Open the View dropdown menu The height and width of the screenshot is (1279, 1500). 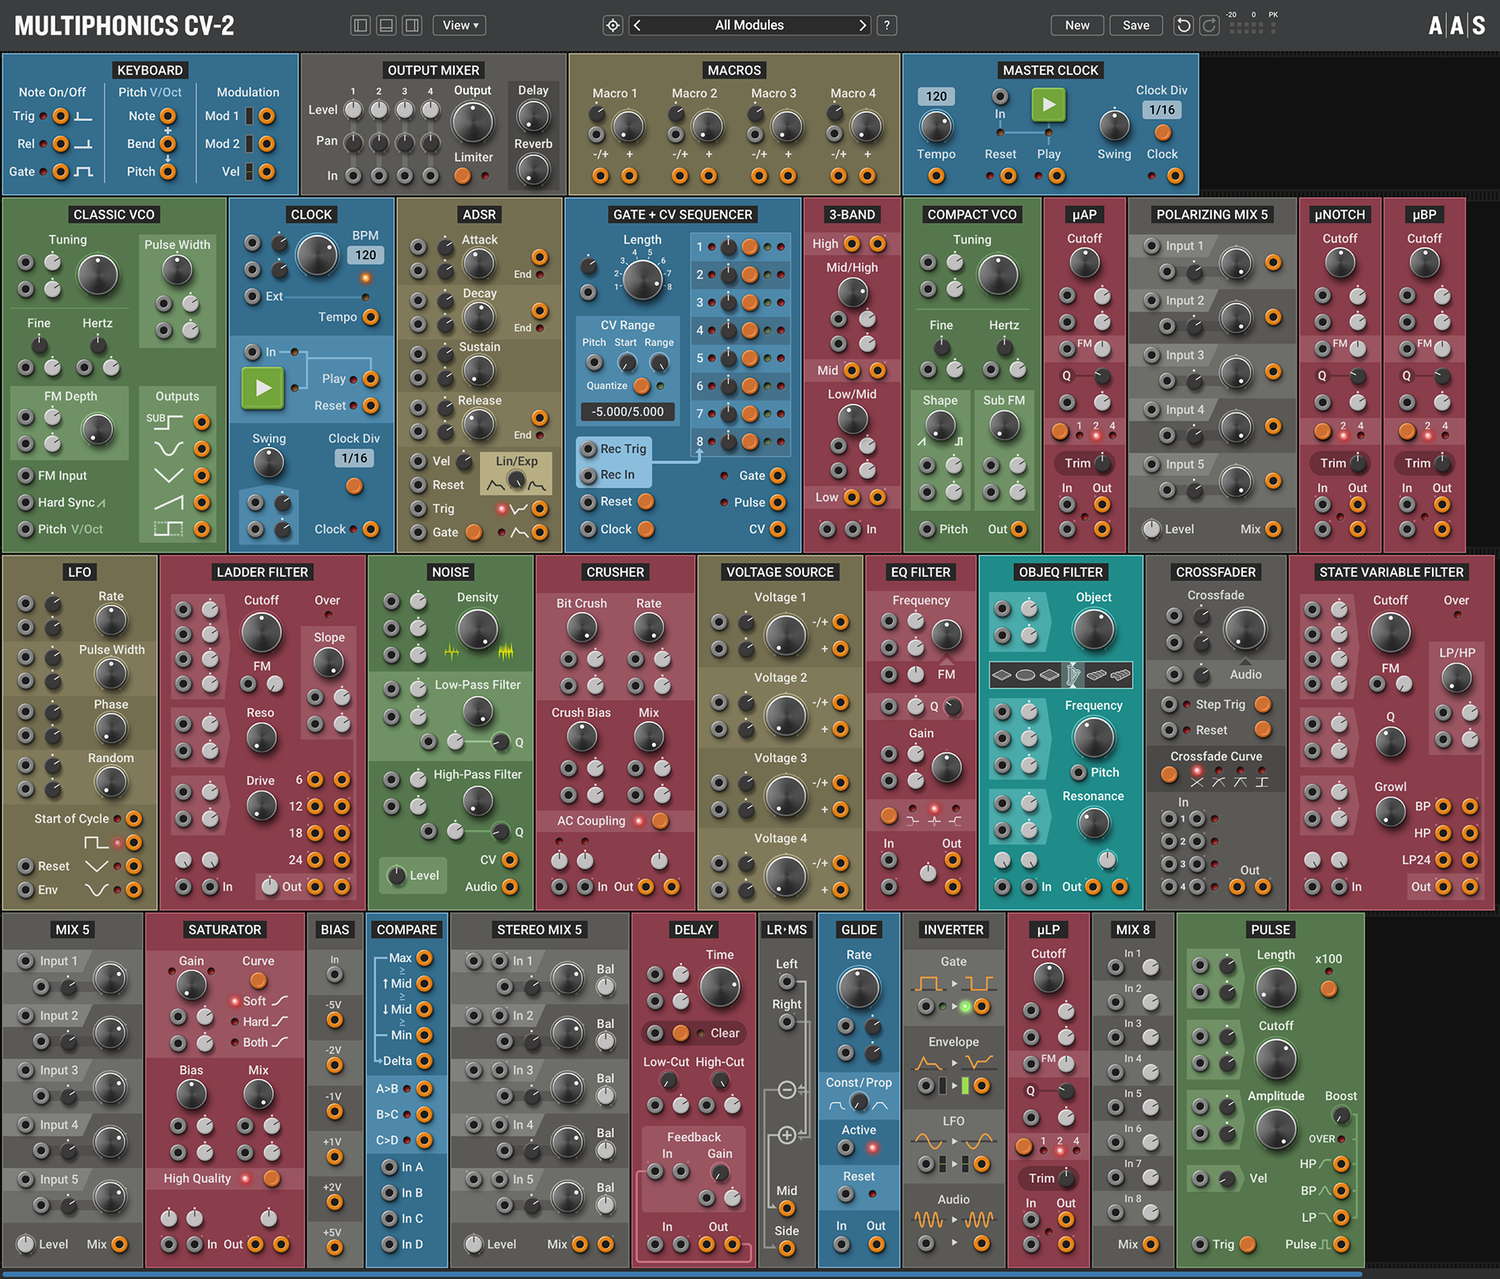[x=459, y=25]
